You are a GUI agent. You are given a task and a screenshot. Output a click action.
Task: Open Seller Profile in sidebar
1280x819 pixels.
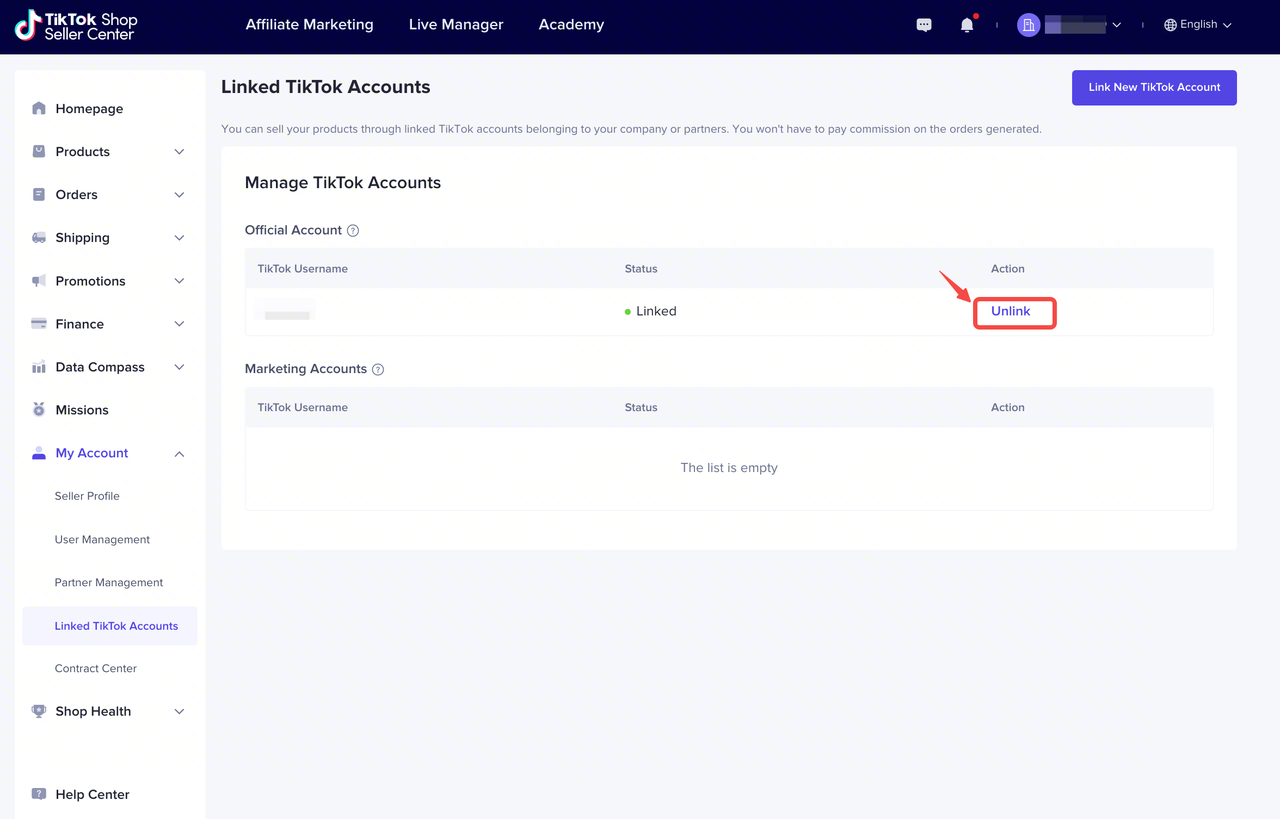click(x=87, y=497)
